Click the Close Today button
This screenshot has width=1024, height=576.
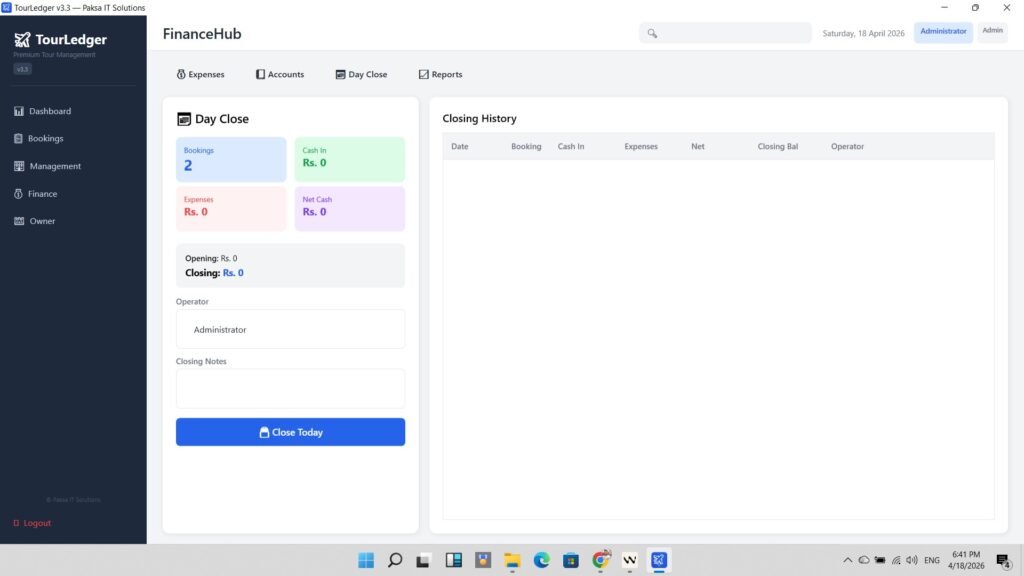290,432
